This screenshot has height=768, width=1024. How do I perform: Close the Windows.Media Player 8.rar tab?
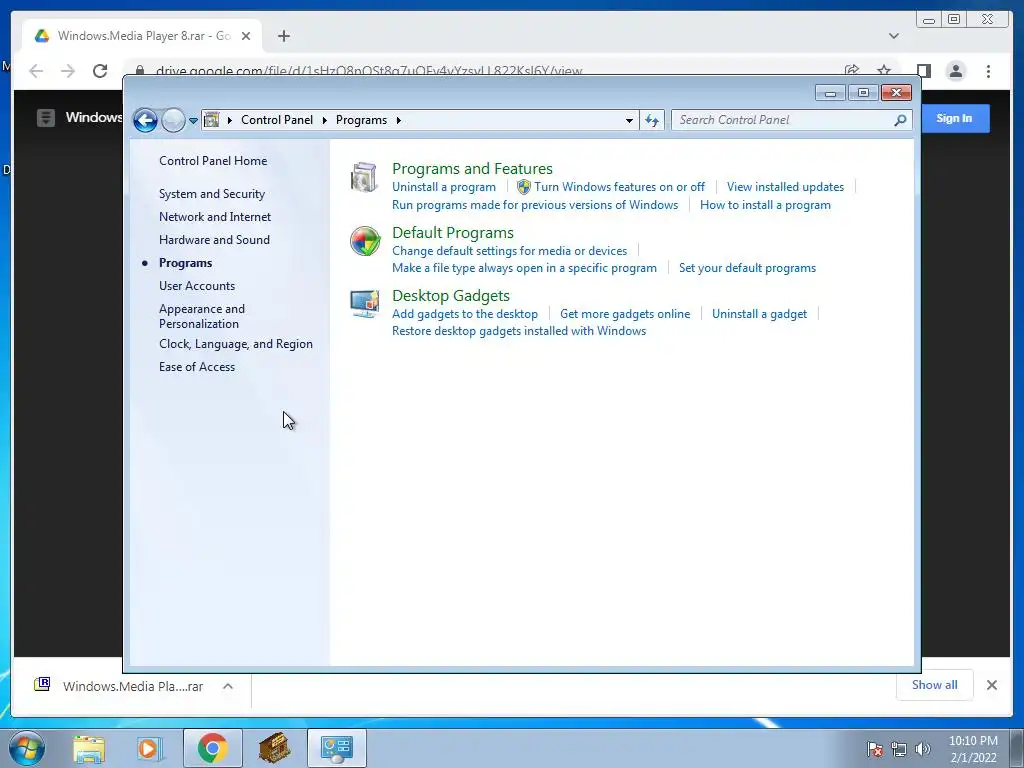[246, 36]
